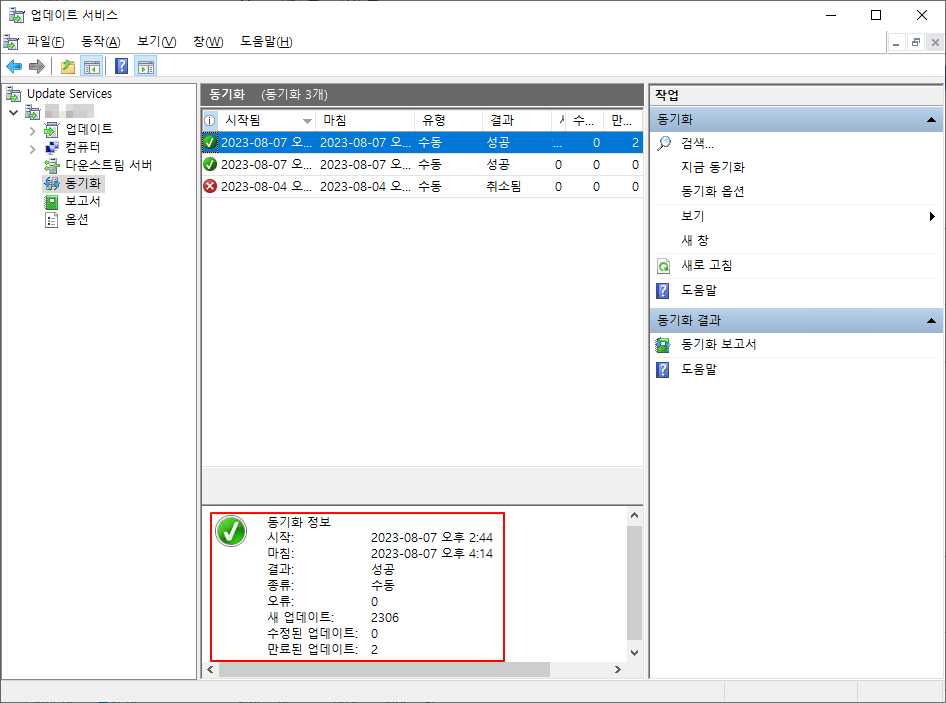Viewport: 946px width, 703px height.
Task: Open the 보기(V) menu
Action: pyautogui.click(x=156, y=42)
